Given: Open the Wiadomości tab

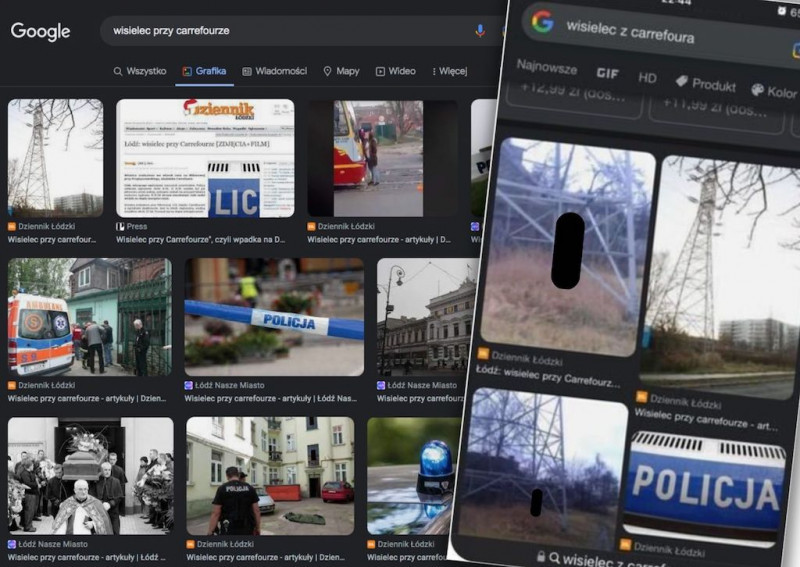Looking at the screenshot, I should 273,71.
